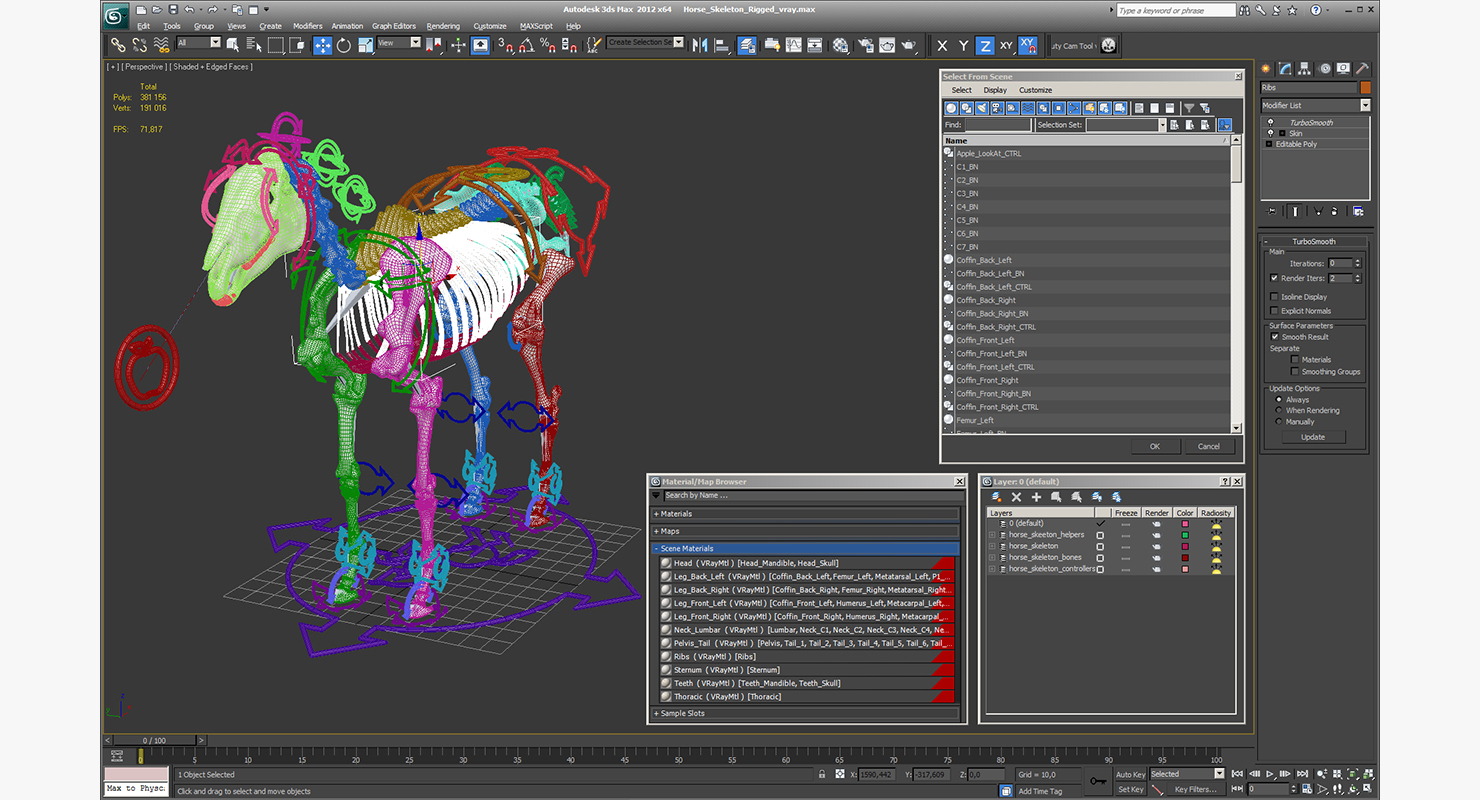
Task: Restrict transform to X axis
Action: tap(942, 45)
